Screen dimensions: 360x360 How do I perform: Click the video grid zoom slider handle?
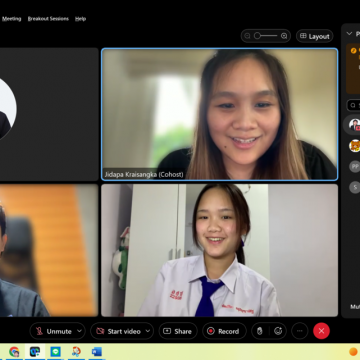257,36
